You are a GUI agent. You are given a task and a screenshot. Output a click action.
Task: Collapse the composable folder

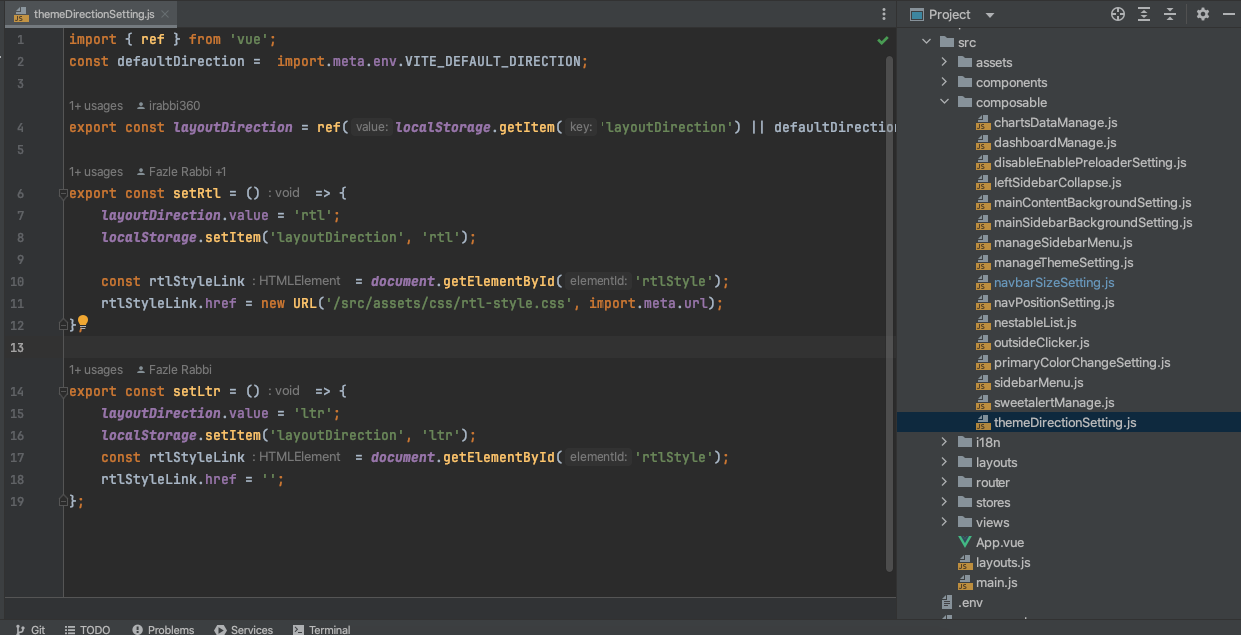[x=944, y=102]
